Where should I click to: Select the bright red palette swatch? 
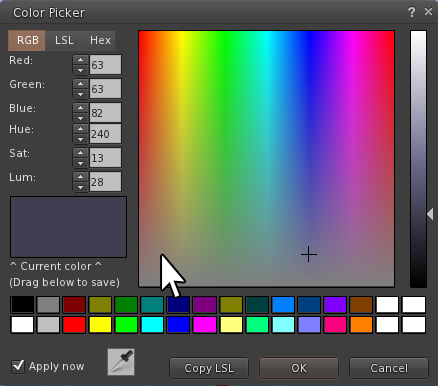tap(74, 325)
